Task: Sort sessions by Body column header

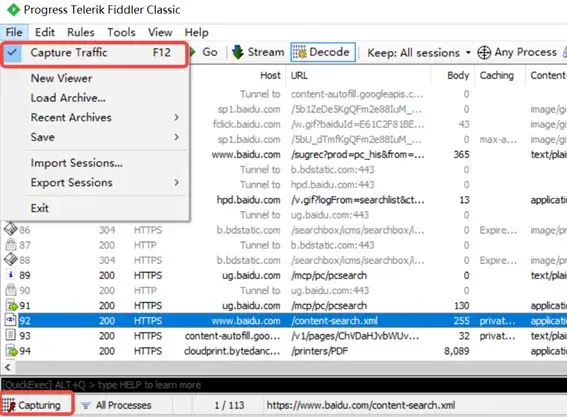Action: [458, 75]
